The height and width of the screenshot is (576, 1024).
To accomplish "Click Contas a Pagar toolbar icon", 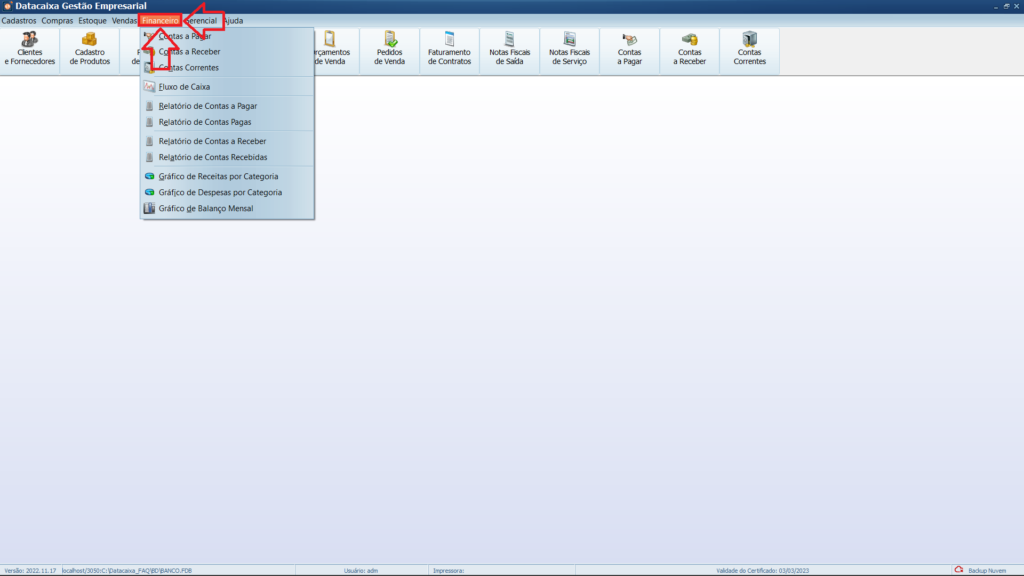I will tap(630, 50).
